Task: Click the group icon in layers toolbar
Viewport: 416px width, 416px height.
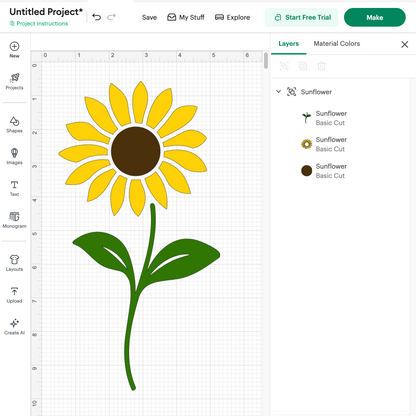Action: [284, 66]
